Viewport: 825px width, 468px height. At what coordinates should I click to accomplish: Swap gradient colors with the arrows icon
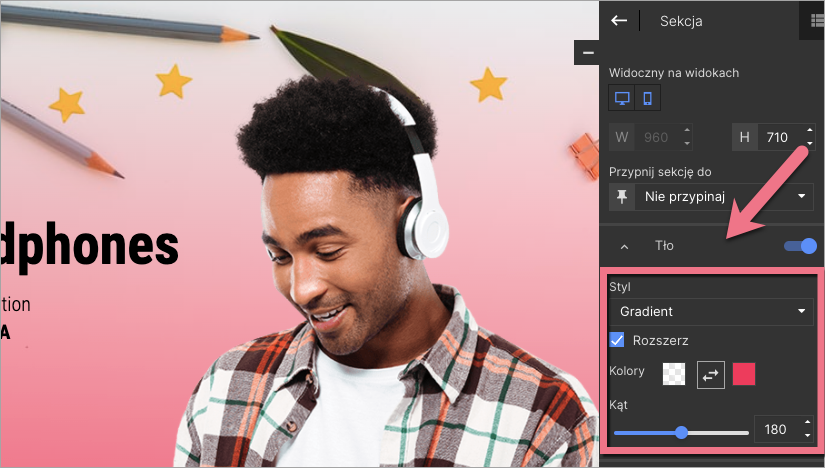[711, 374]
